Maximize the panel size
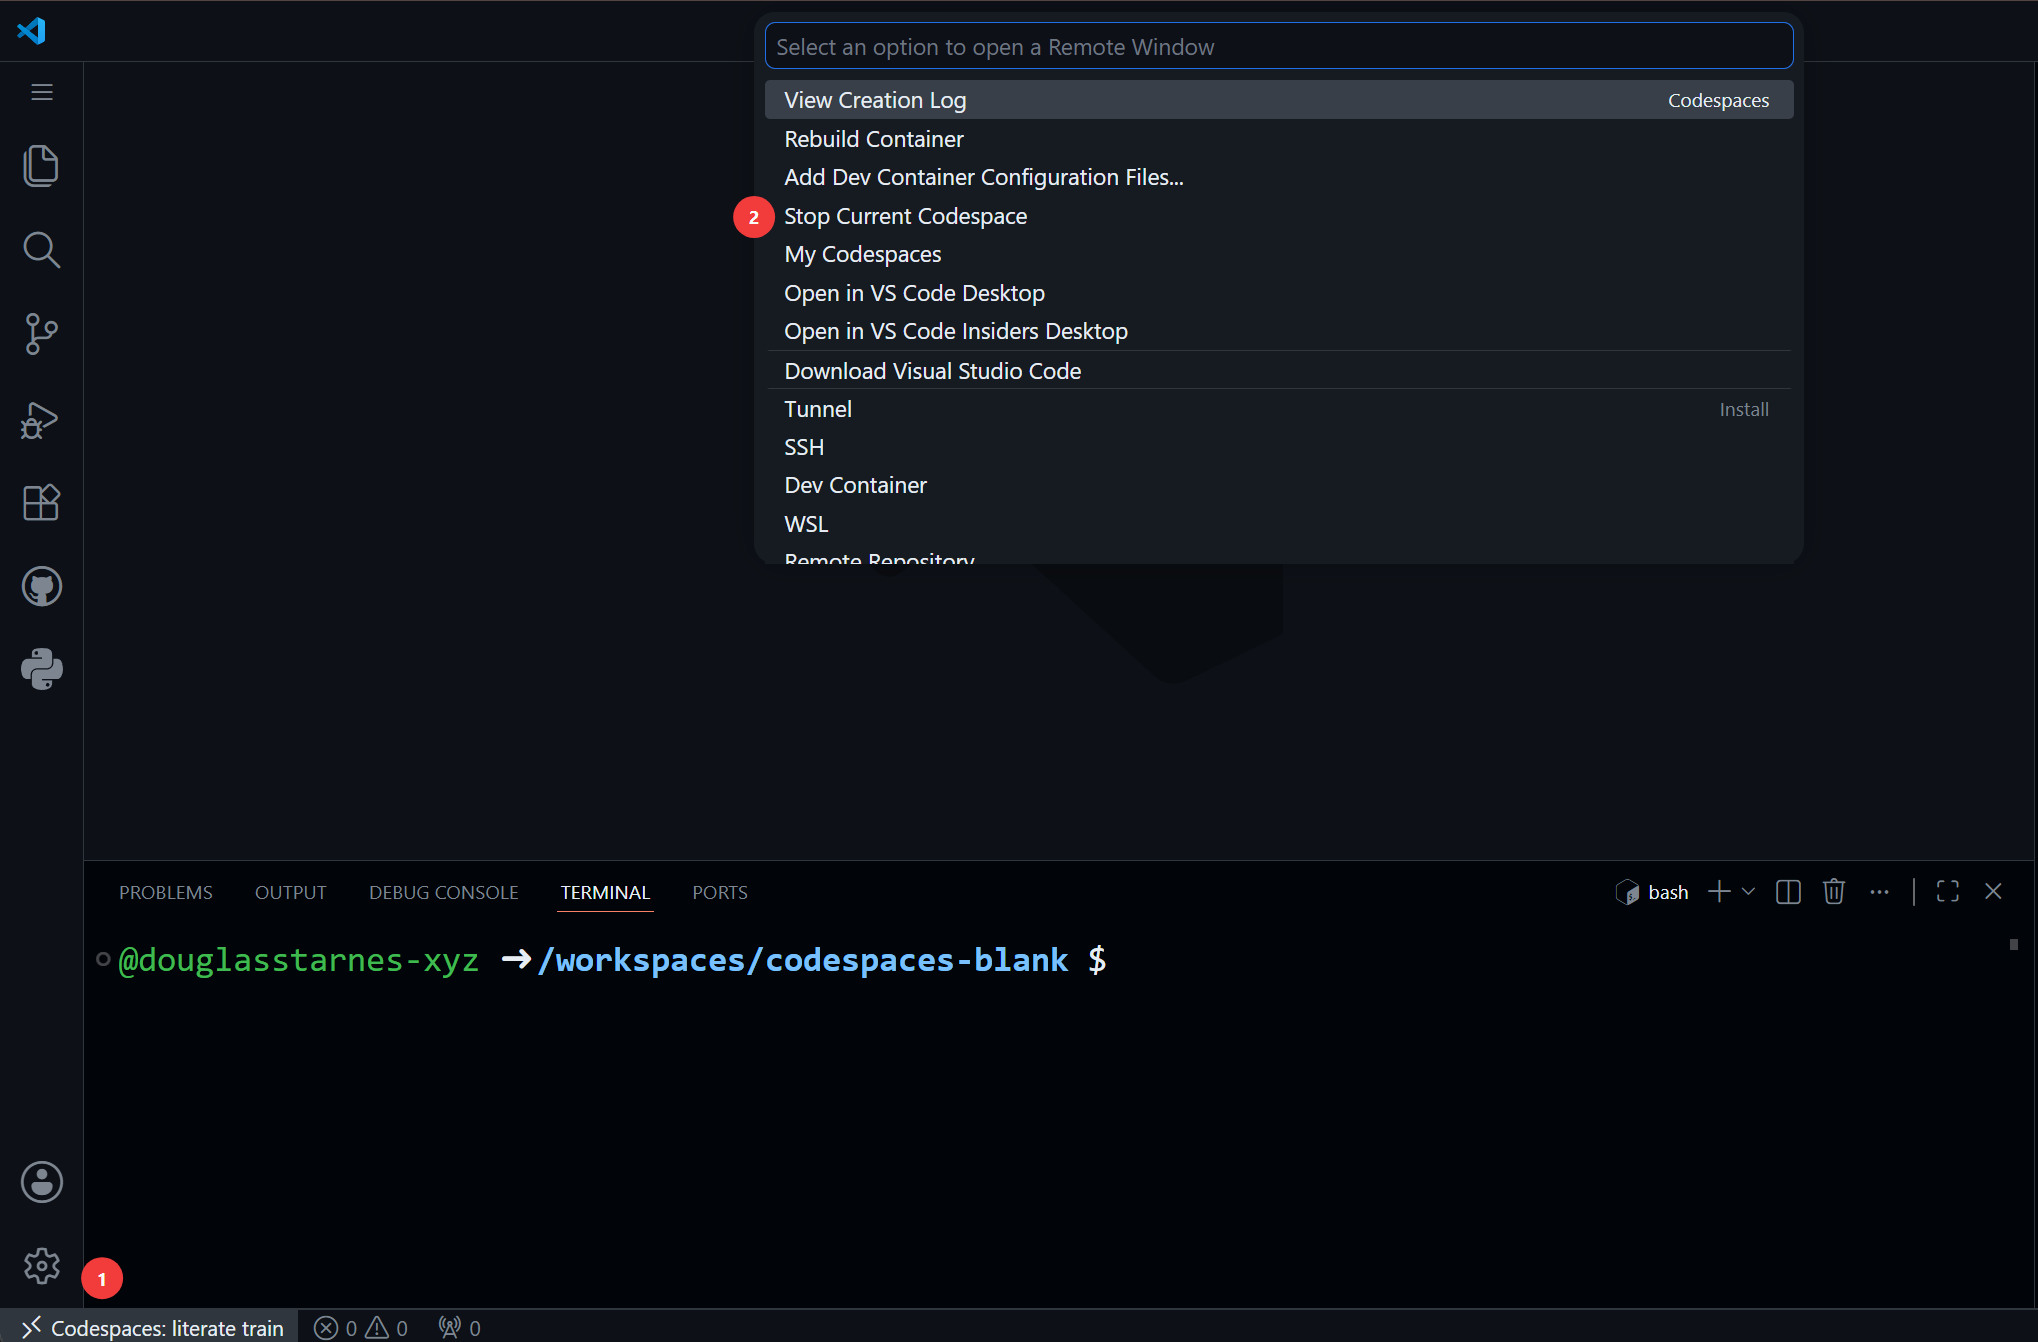2038x1342 pixels. [x=1947, y=891]
